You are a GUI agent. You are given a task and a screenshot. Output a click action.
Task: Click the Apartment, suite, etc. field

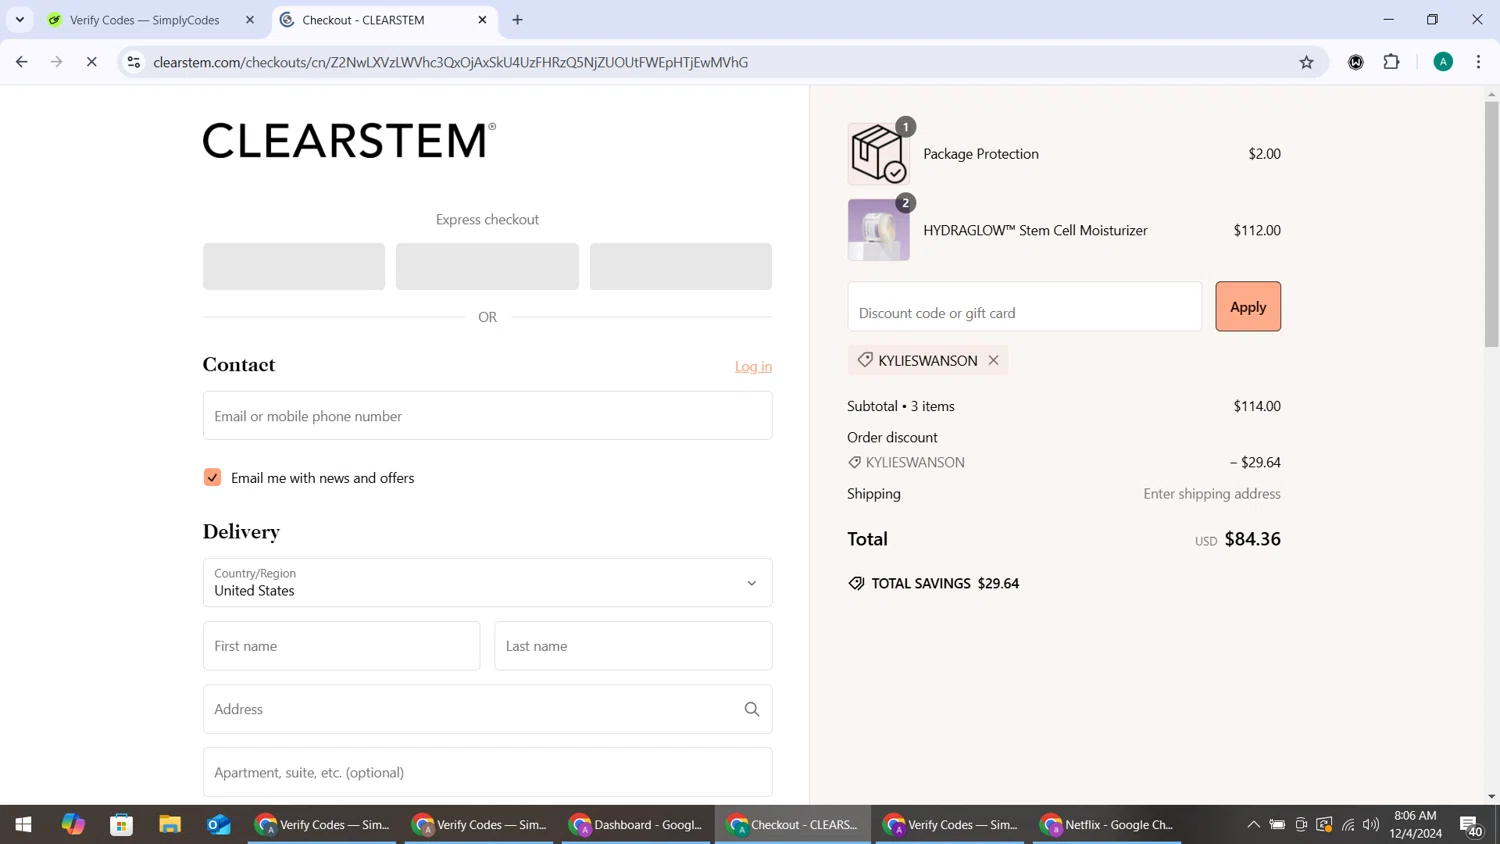coord(487,772)
